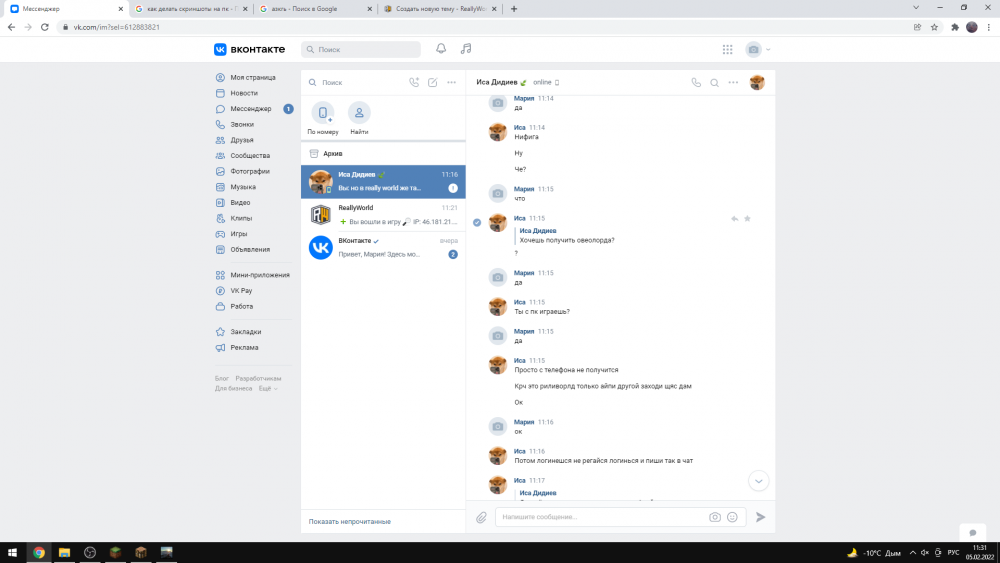Open the emoji picker in the message field
The height and width of the screenshot is (563, 1000).
coord(732,517)
